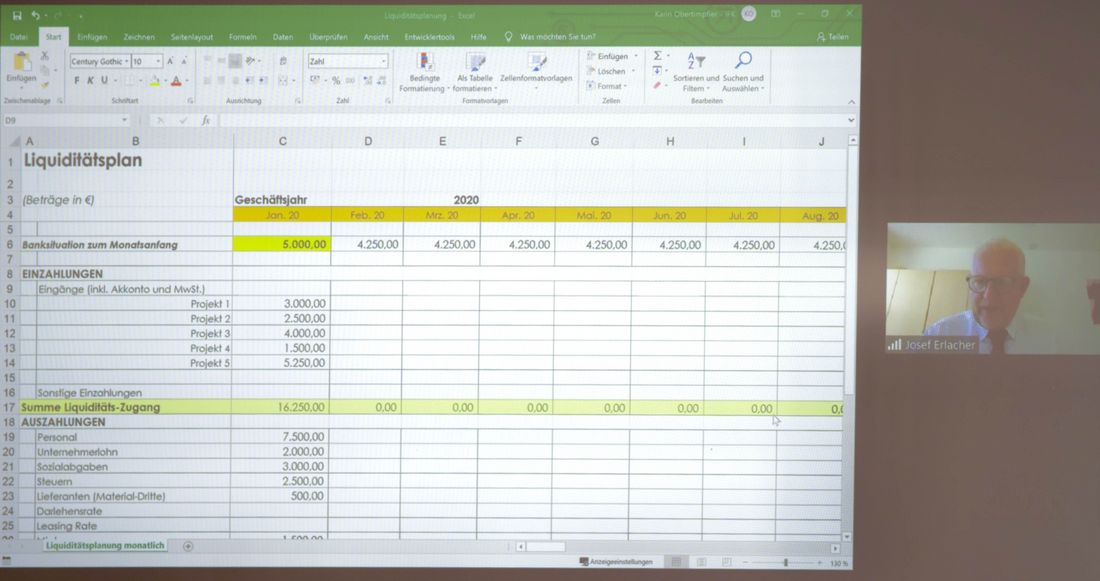Click the Teilen share button
The image size is (1100, 581).
click(x=832, y=37)
